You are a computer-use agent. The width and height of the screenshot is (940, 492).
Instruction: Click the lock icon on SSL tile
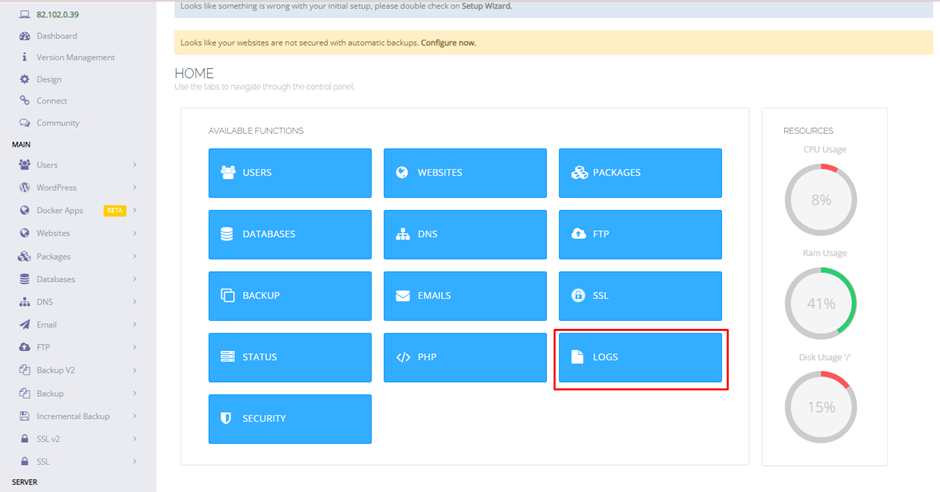pyautogui.click(x=578, y=295)
